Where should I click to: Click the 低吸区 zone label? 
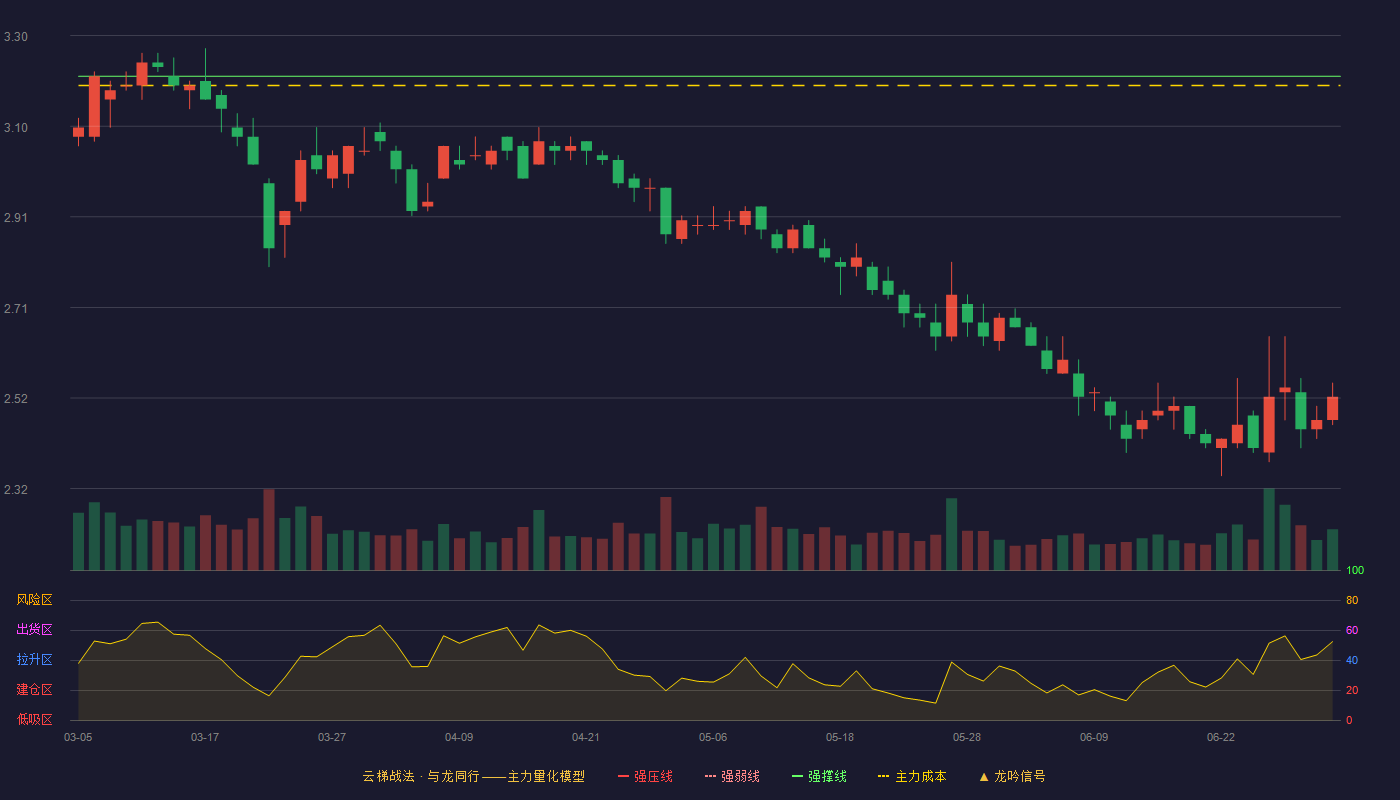coord(34,719)
